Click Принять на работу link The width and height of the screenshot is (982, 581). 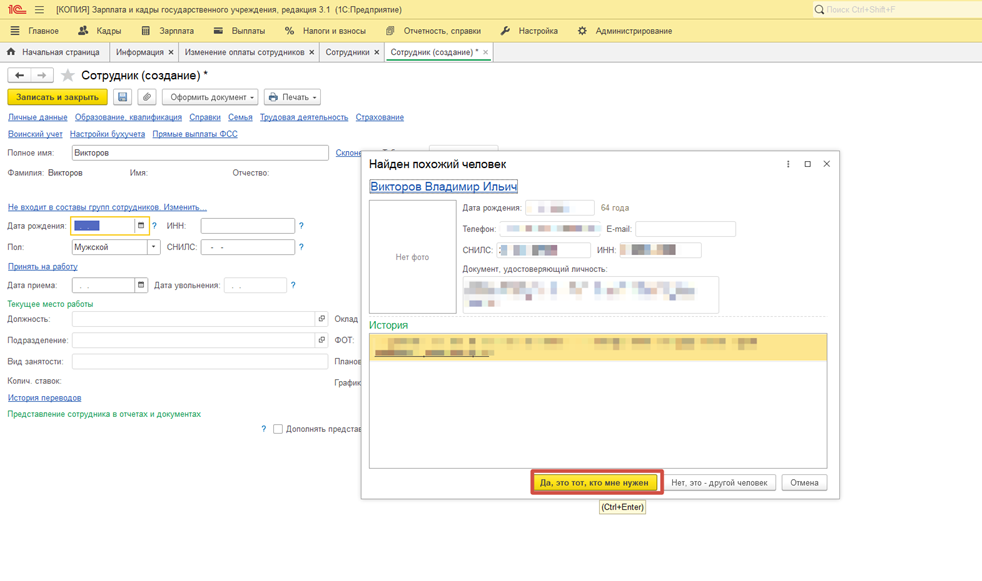point(43,267)
